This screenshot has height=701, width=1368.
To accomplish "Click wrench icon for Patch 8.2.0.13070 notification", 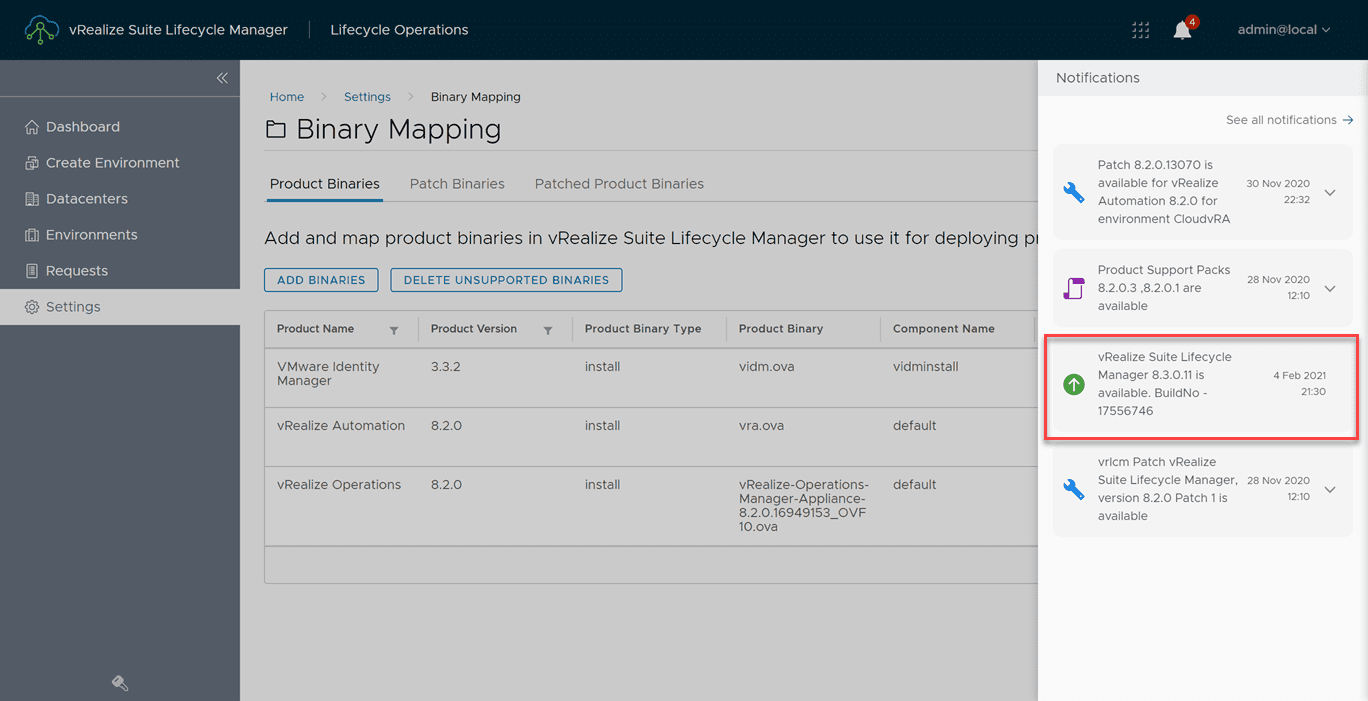I will click(1074, 192).
